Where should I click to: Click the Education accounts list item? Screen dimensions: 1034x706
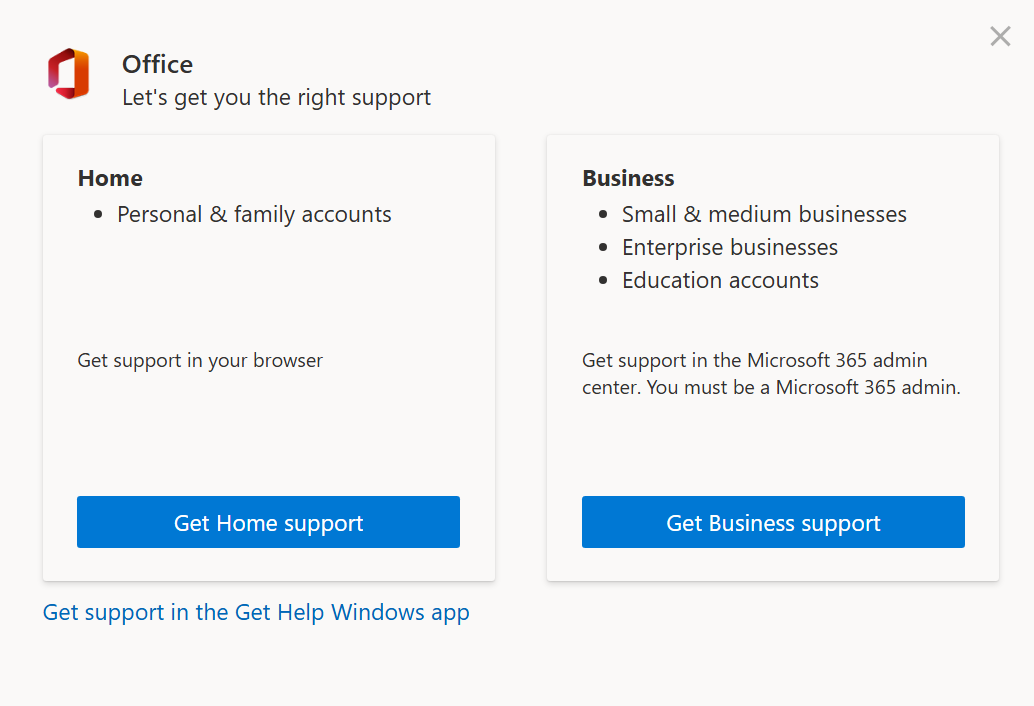click(x=720, y=280)
